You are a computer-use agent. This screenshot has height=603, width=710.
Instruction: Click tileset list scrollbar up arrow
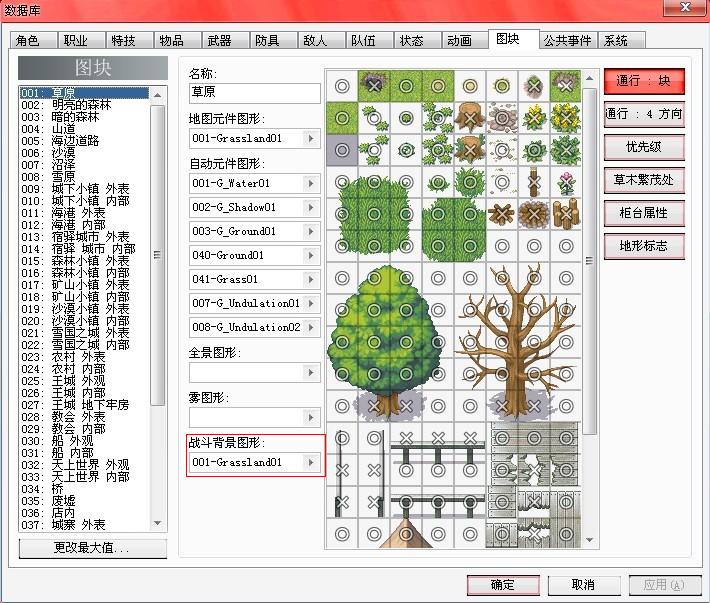coord(158,95)
